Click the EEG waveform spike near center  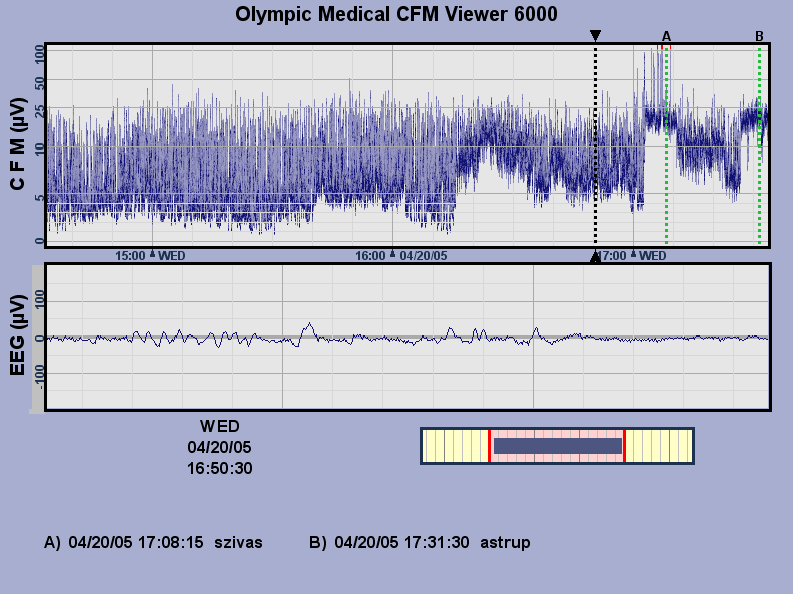(309, 329)
